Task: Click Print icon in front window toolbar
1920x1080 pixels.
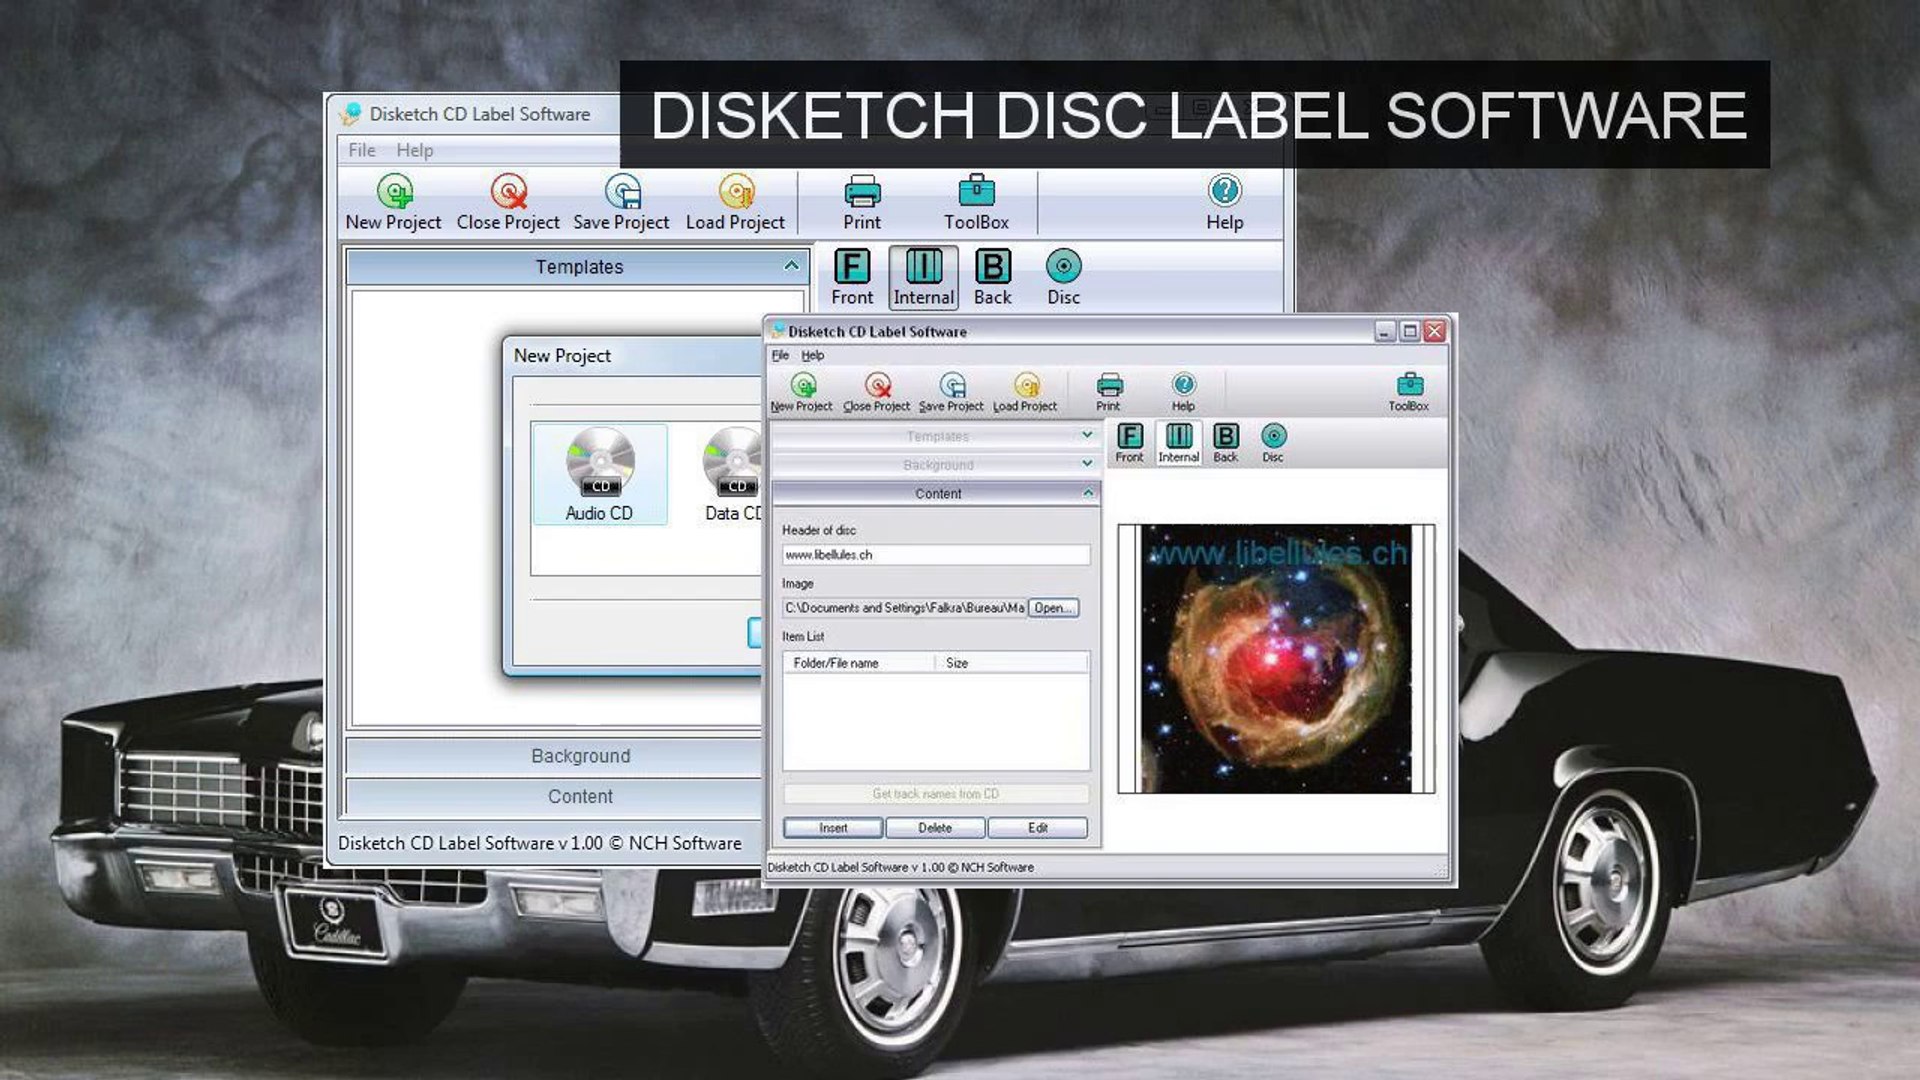Action: (1109, 386)
